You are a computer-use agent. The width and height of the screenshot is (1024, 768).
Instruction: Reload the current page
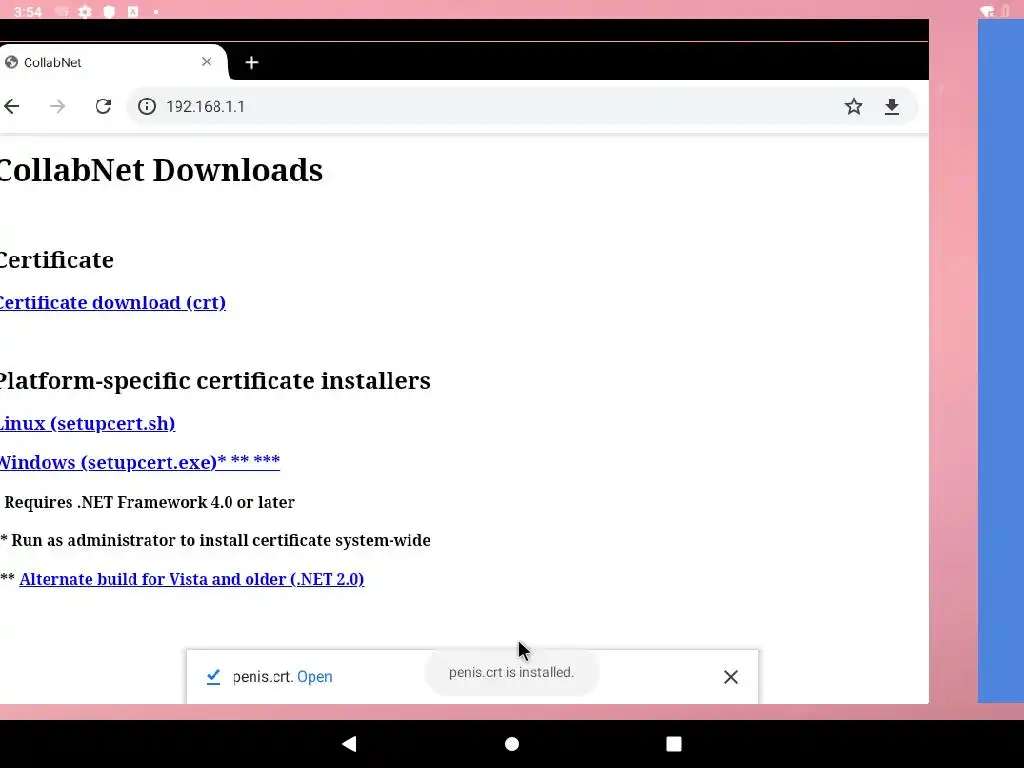click(x=103, y=106)
